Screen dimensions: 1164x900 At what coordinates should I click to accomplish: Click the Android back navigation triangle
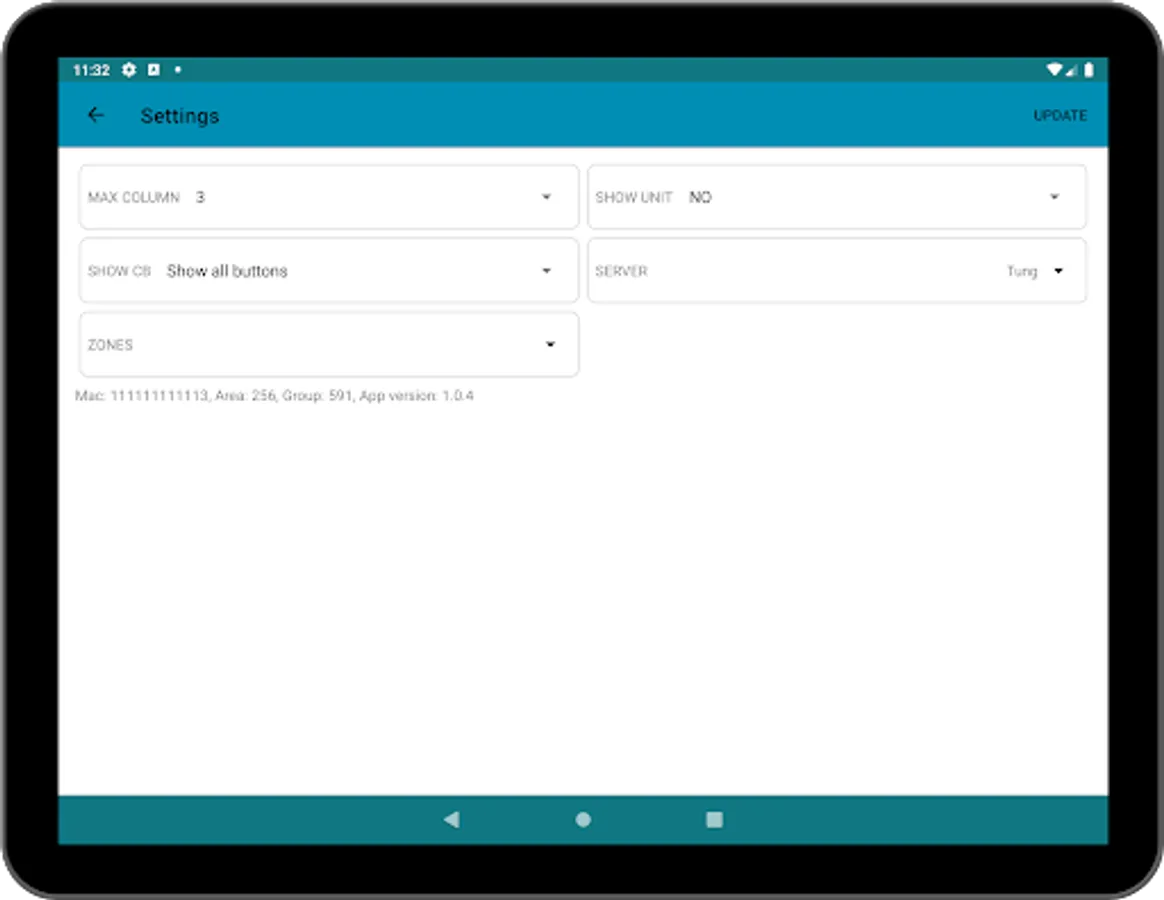point(451,819)
